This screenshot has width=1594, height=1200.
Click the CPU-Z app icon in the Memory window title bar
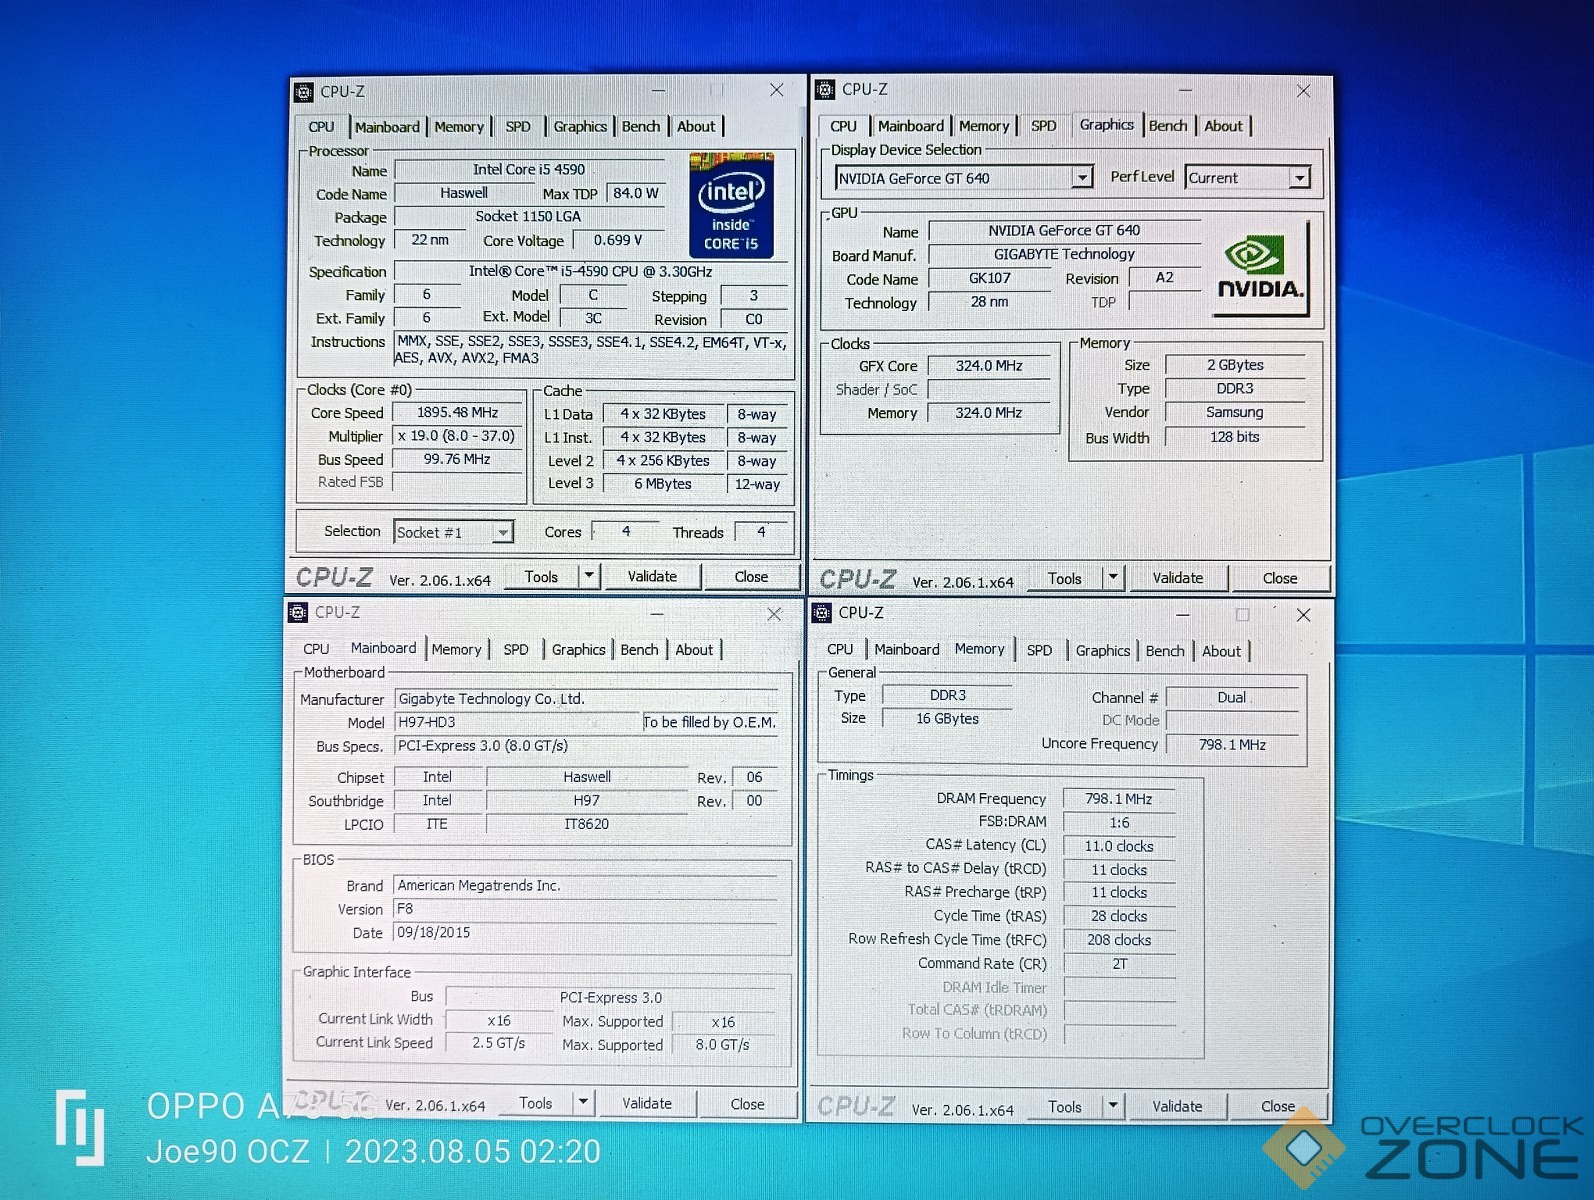(x=822, y=613)
